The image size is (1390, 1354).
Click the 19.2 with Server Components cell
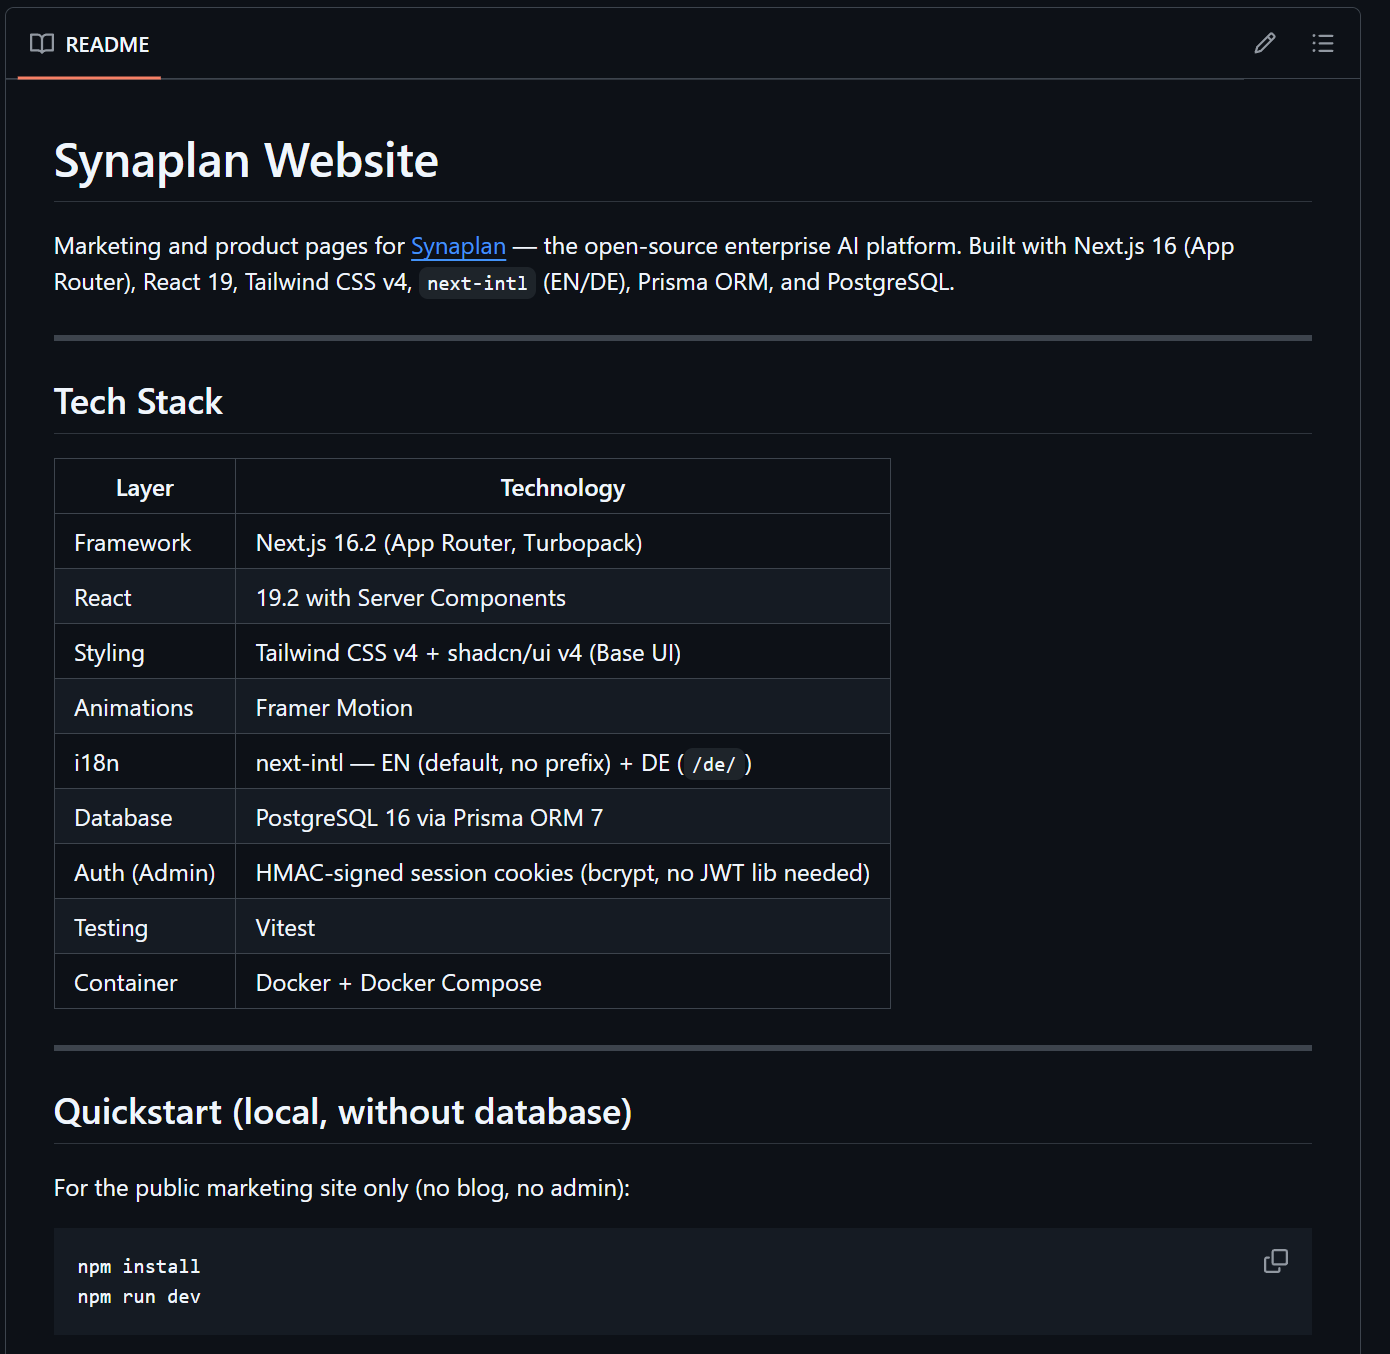pos(562,597)
